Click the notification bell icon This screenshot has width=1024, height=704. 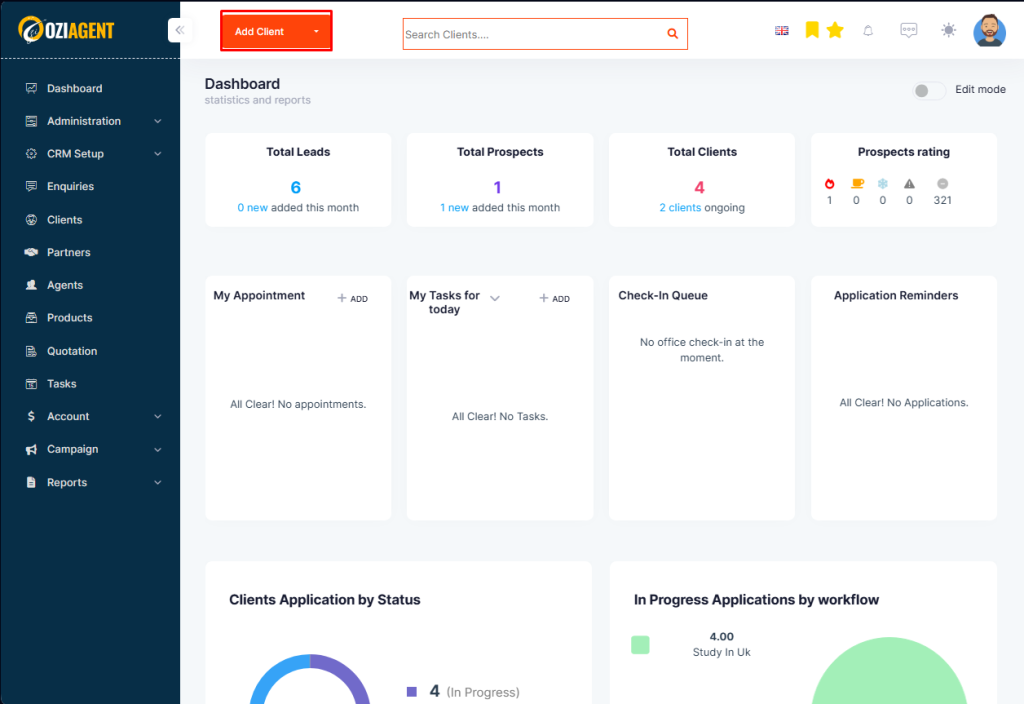(x=868, y=31)
